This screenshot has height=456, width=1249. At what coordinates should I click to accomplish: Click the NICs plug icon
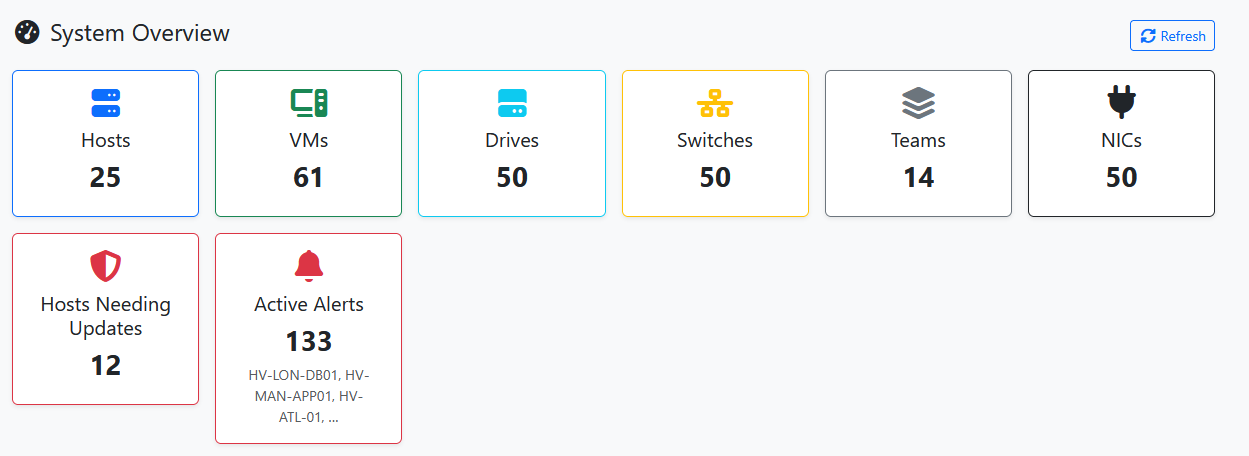pos(1121,102)
